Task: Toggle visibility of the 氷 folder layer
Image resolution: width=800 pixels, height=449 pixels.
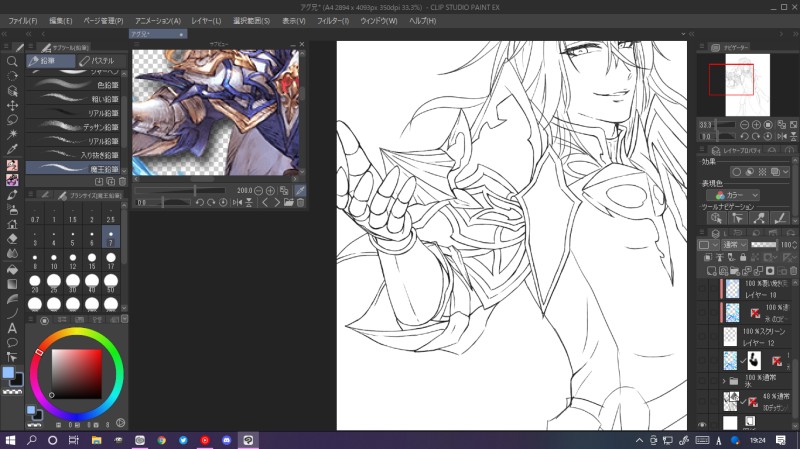Action: pos(703,381)
